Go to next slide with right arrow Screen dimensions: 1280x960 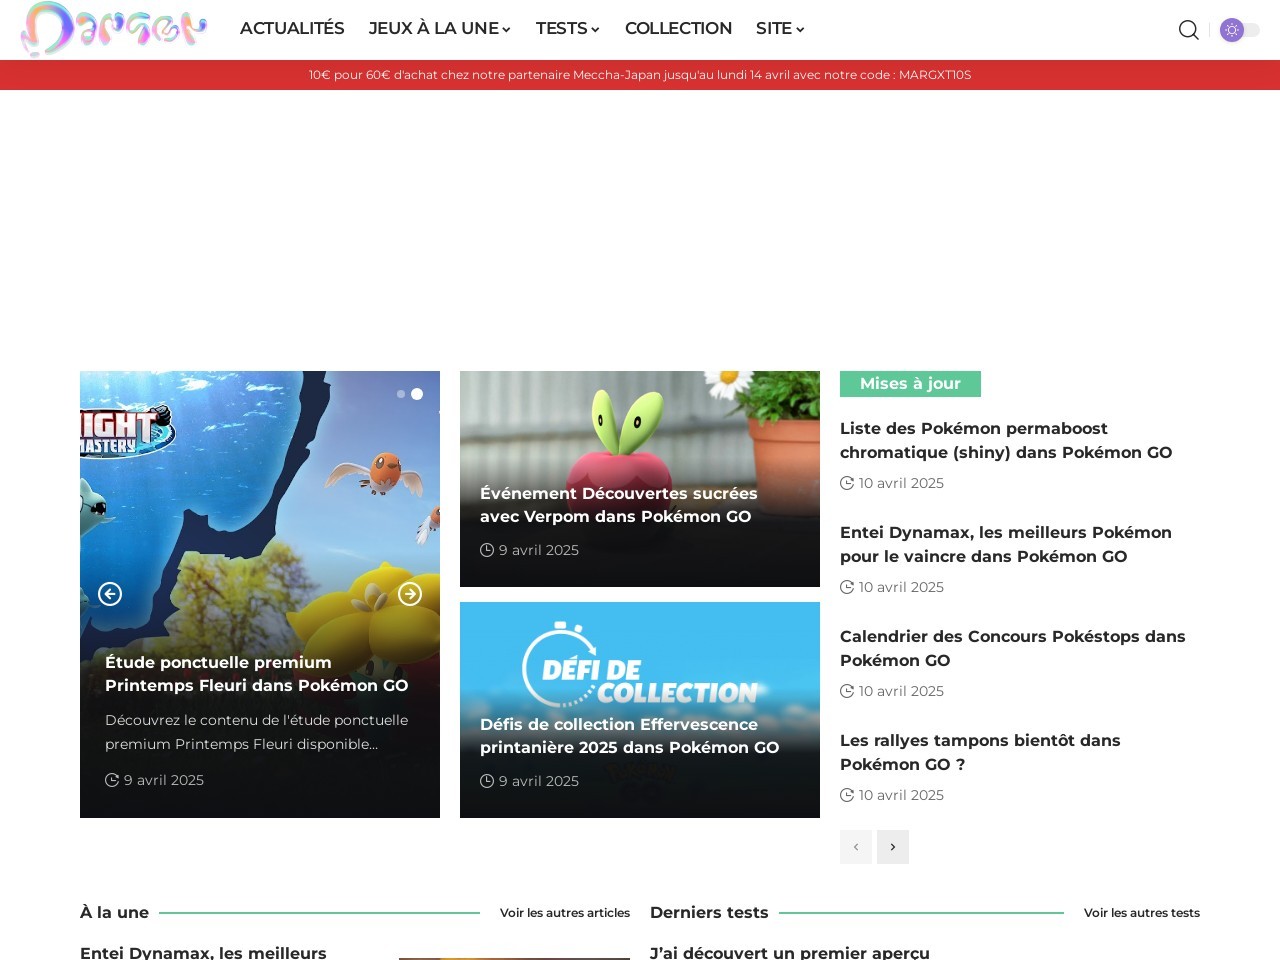(x=410, y=594)
